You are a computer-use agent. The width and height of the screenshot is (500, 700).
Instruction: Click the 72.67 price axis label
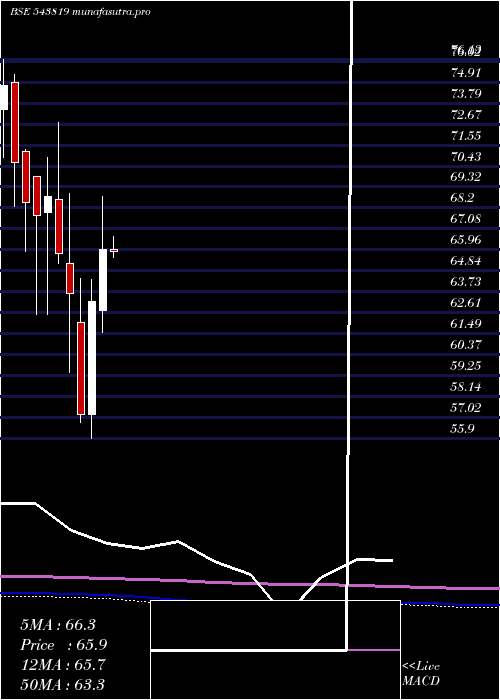[x=466, y=114]
